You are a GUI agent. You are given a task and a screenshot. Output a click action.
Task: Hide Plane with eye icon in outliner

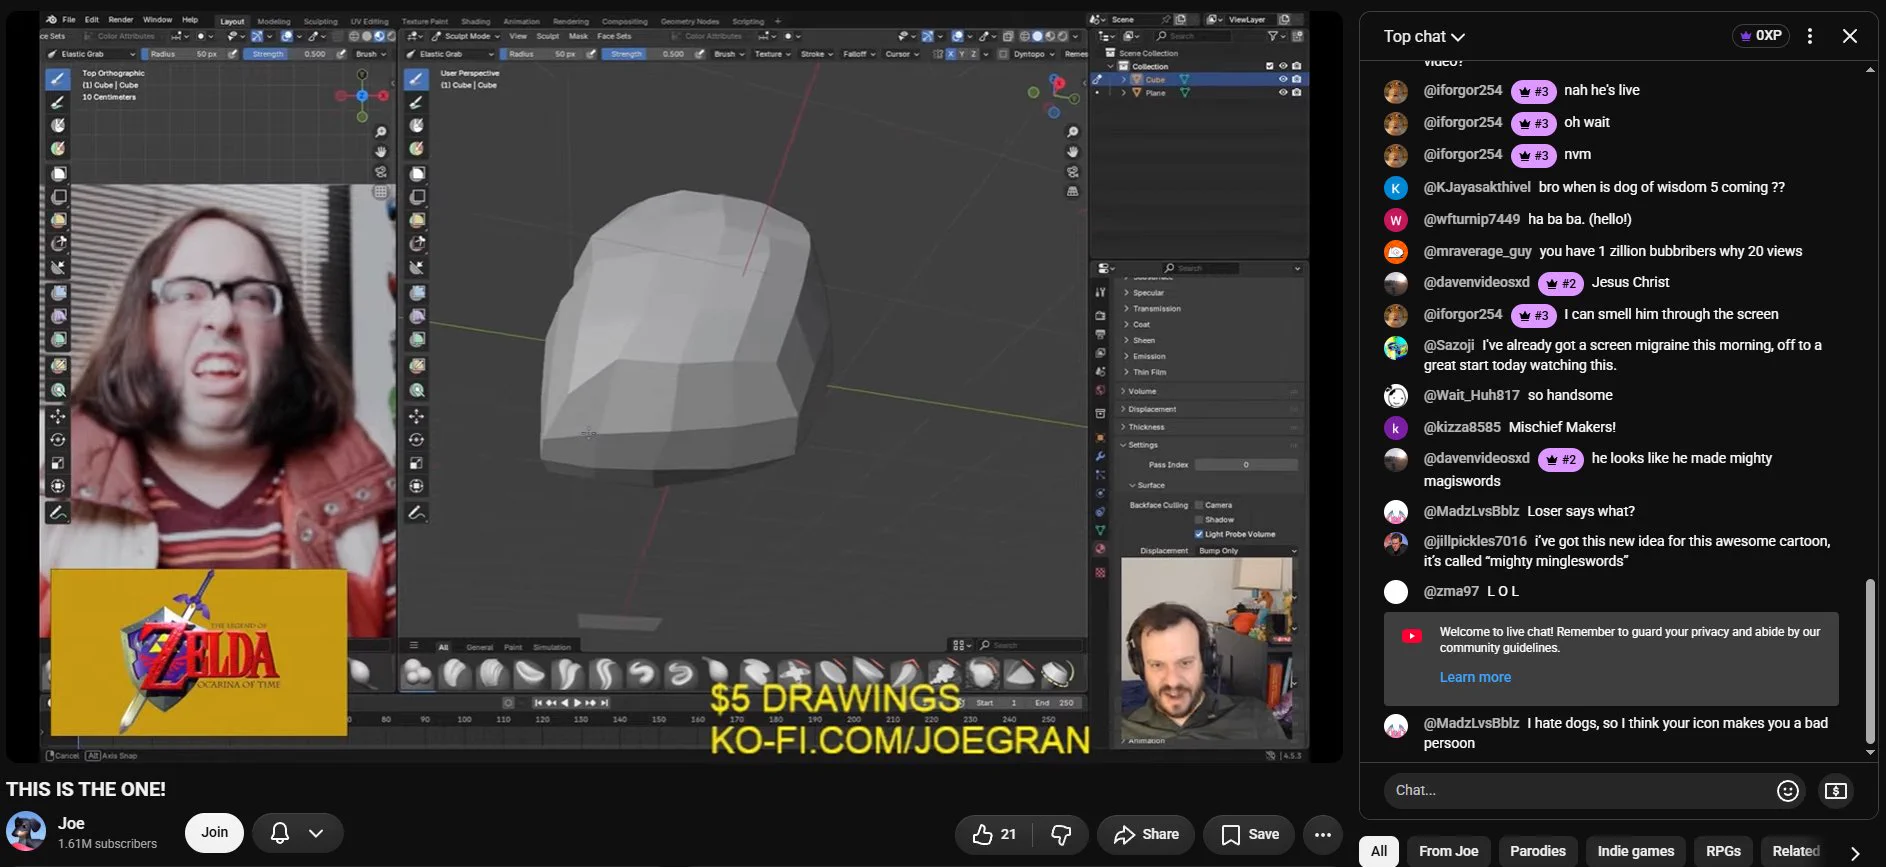(x=1283, y=92)
